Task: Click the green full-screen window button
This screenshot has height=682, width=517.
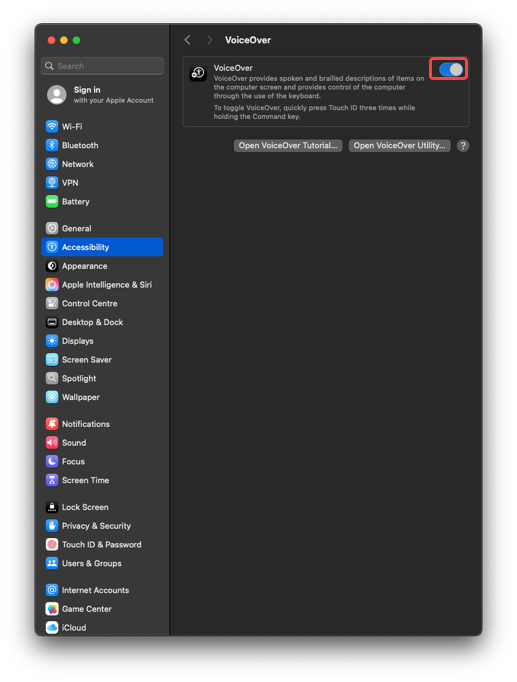Action: click(77, 40)
